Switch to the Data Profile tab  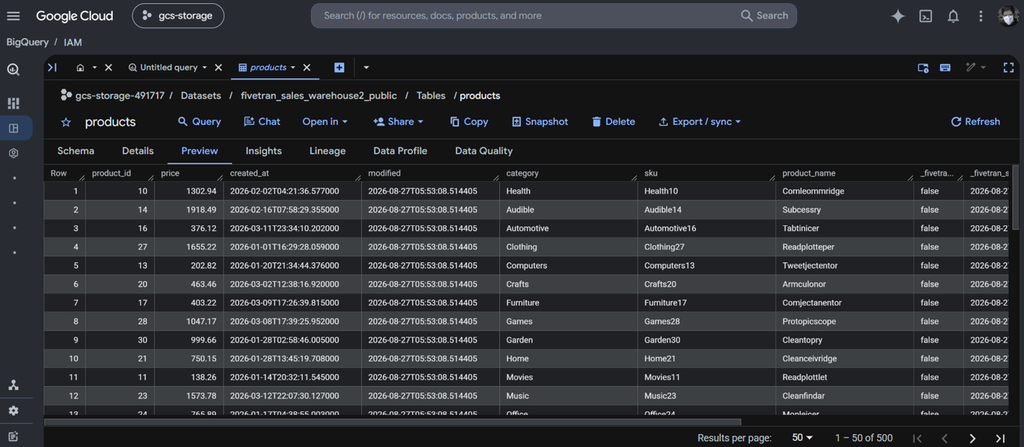400,151
